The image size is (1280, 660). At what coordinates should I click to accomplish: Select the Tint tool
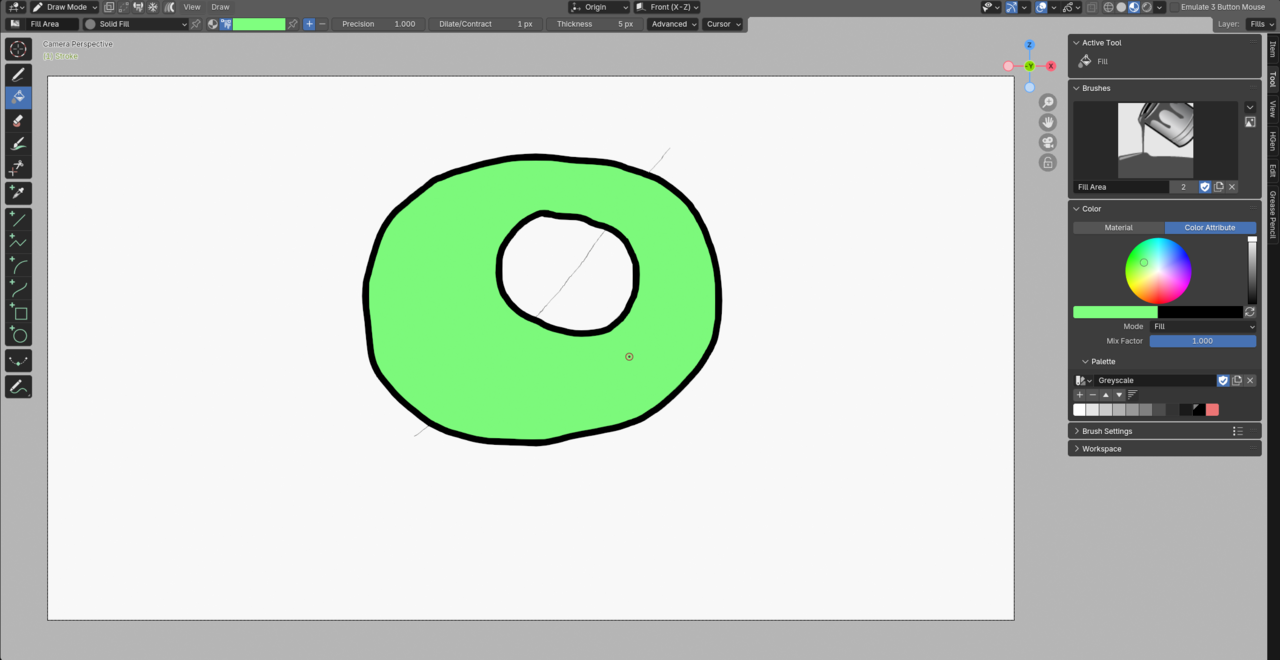coord(18,143)
